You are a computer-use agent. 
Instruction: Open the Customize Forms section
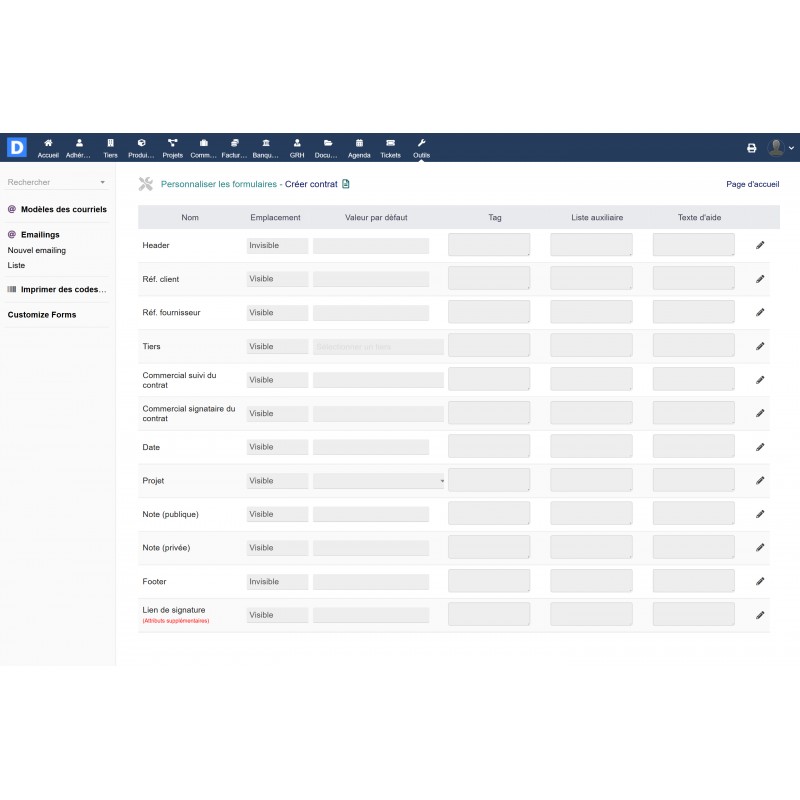(x=41, y=314)
